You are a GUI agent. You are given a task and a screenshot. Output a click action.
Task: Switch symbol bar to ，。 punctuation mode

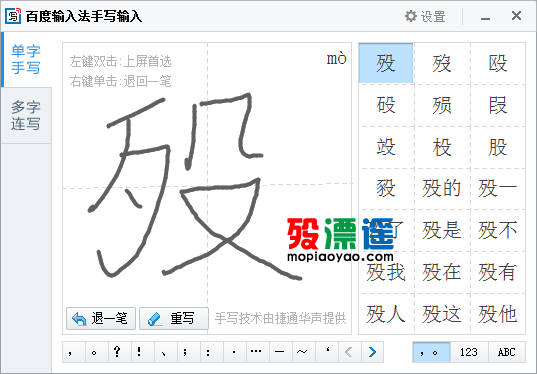(x=431, y=352)
